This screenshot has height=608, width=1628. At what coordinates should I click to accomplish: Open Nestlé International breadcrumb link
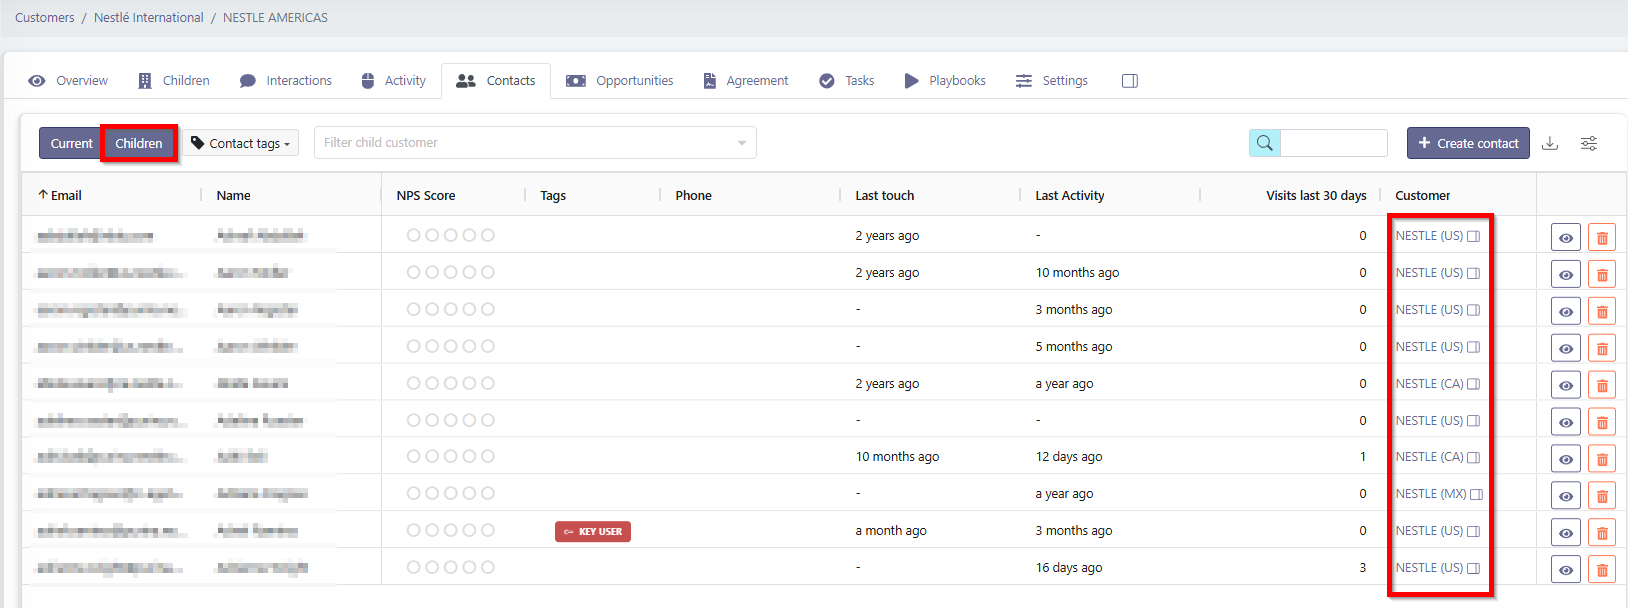coord(148,18)
